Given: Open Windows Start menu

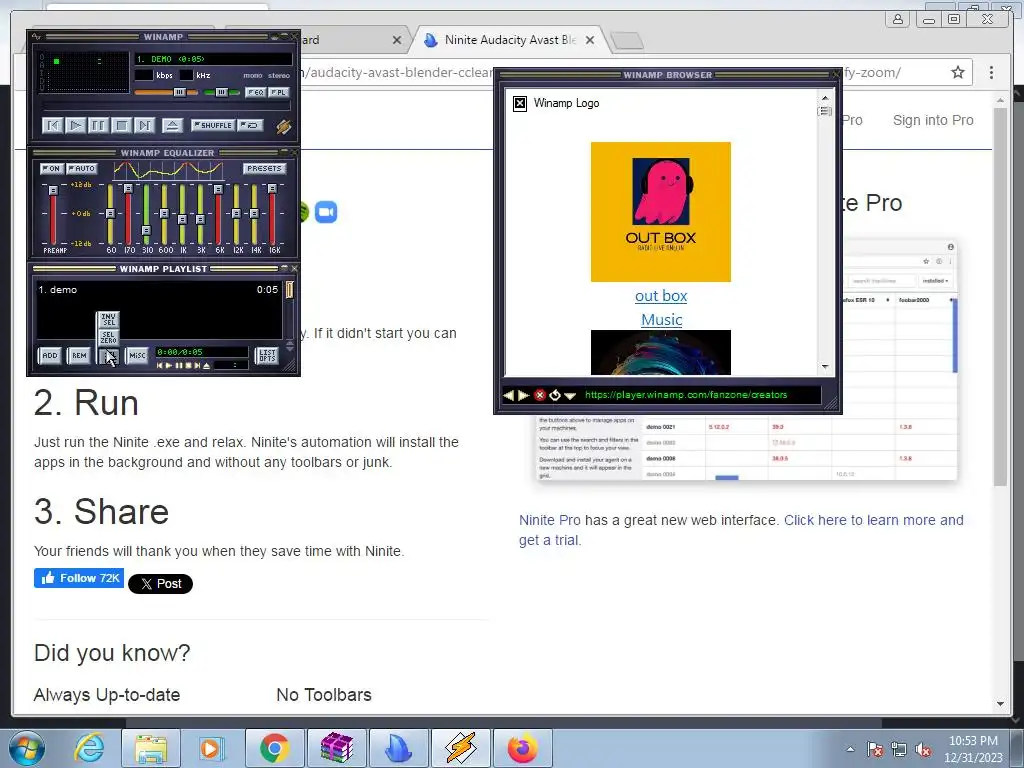Looking at the screenshot, I should (27, 748).
